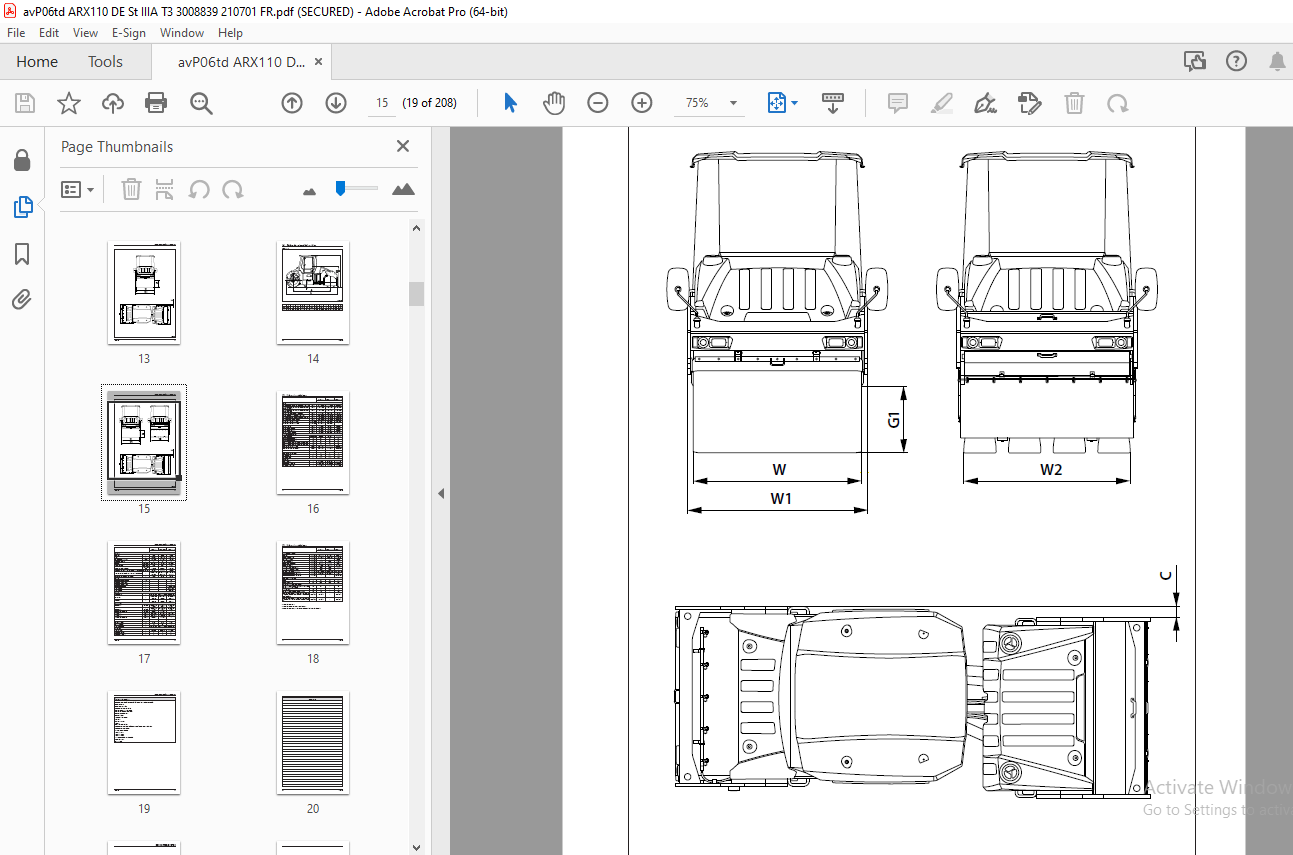Select the Highlight text tool

click(x=942, y=103)
